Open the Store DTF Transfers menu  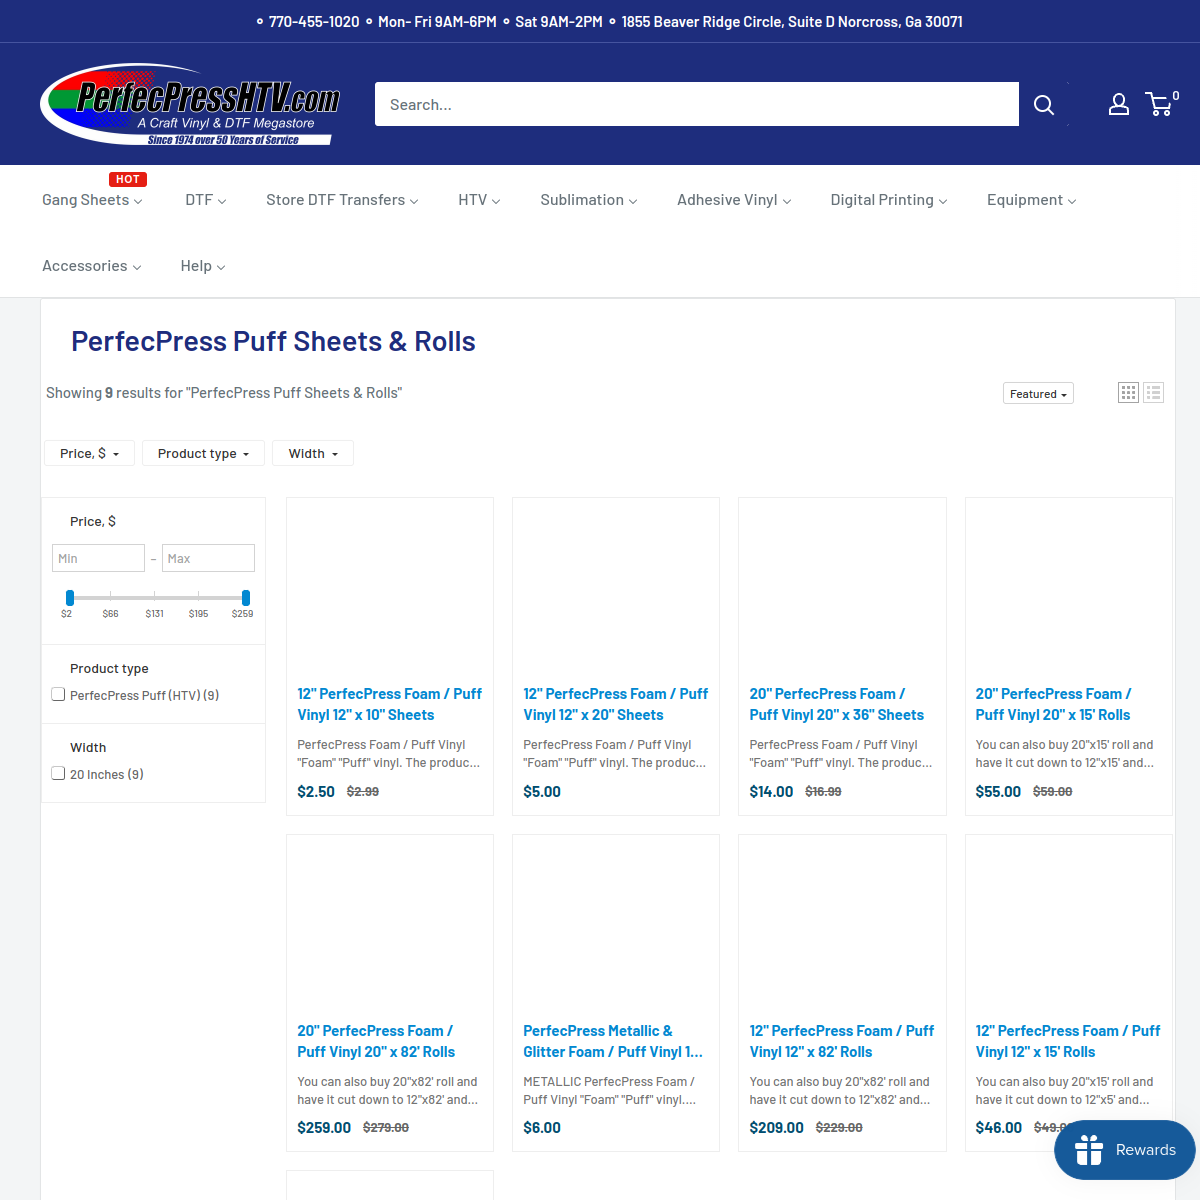tap(342, 200)
